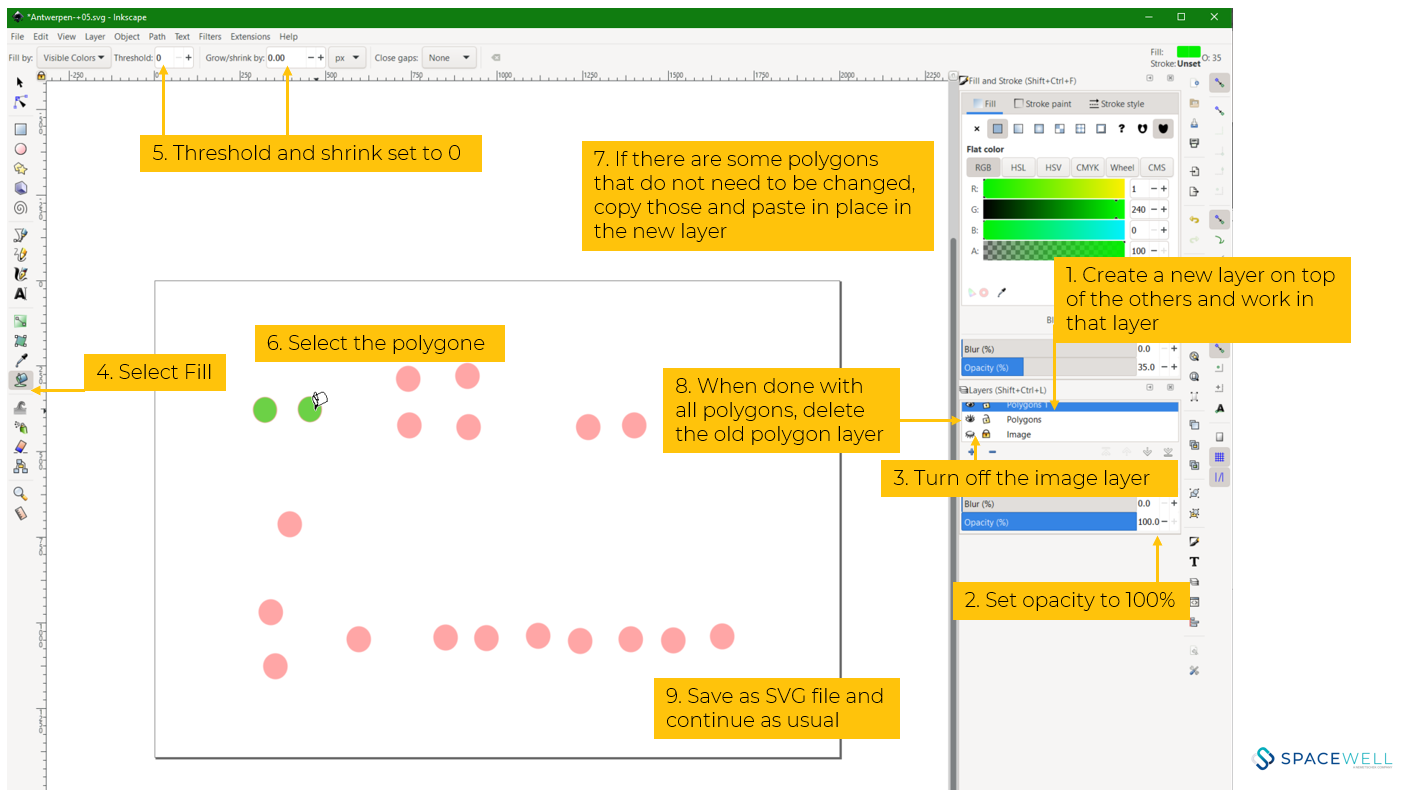Select the Measure tool
This screenshot has width=1405, height=790.
click(20, 513)
